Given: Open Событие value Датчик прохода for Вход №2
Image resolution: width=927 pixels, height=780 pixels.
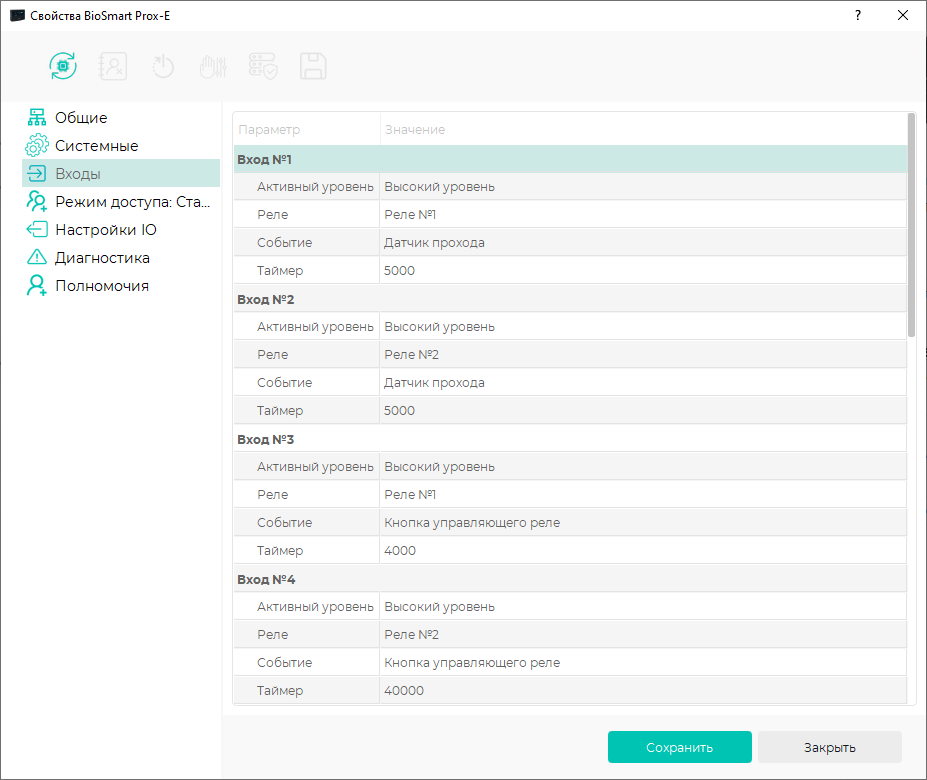Looking at the screenshot, I should (643, 383).
